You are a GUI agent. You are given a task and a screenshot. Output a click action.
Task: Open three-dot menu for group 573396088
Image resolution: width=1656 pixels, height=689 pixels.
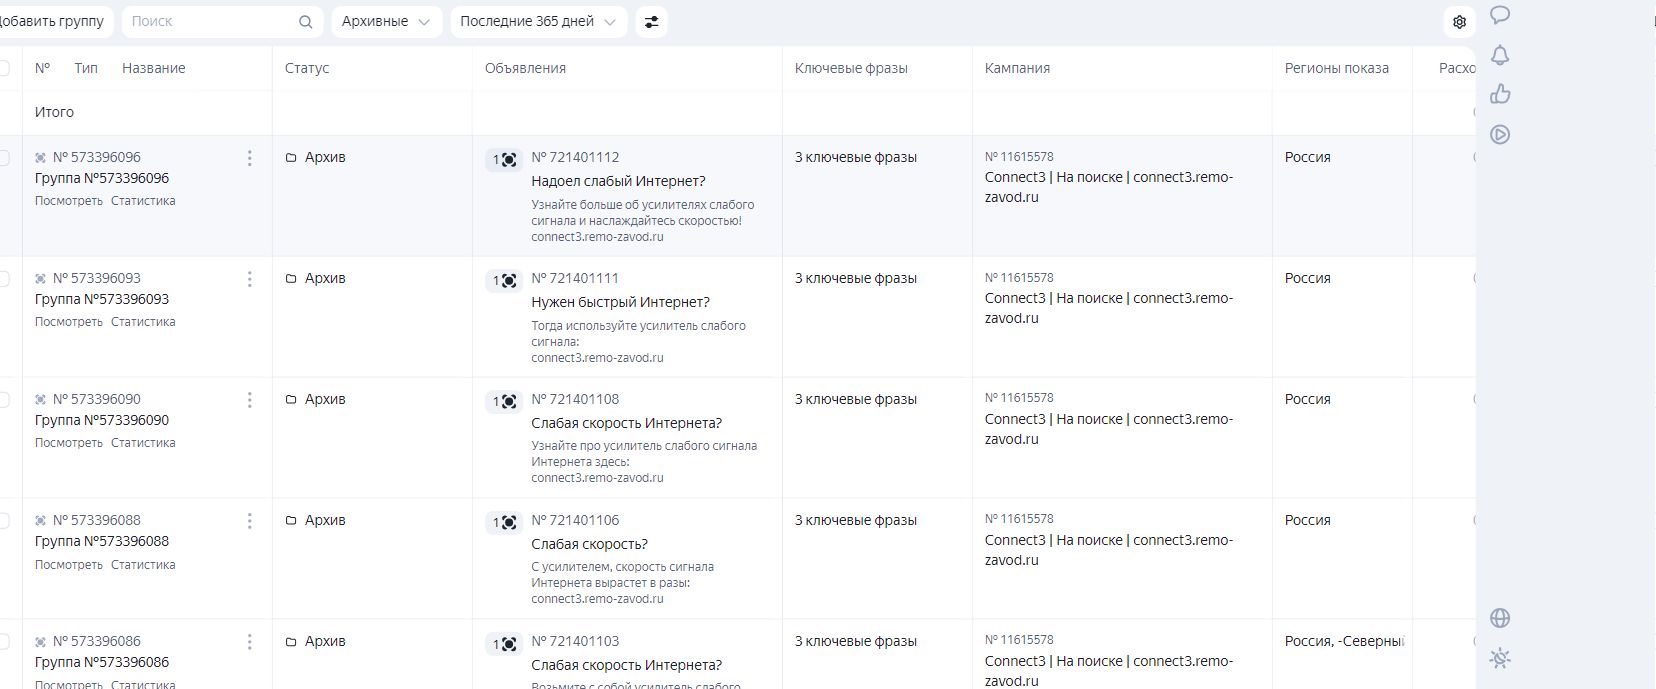(249, 521)
